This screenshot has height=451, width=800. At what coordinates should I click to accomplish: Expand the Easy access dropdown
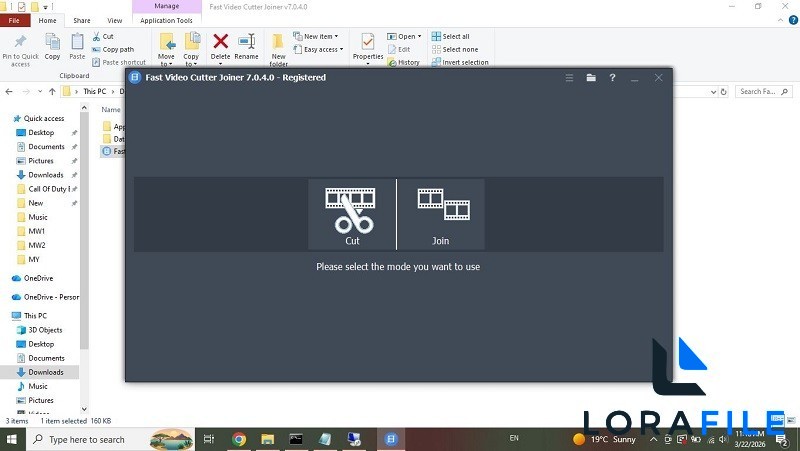(318, 49)
